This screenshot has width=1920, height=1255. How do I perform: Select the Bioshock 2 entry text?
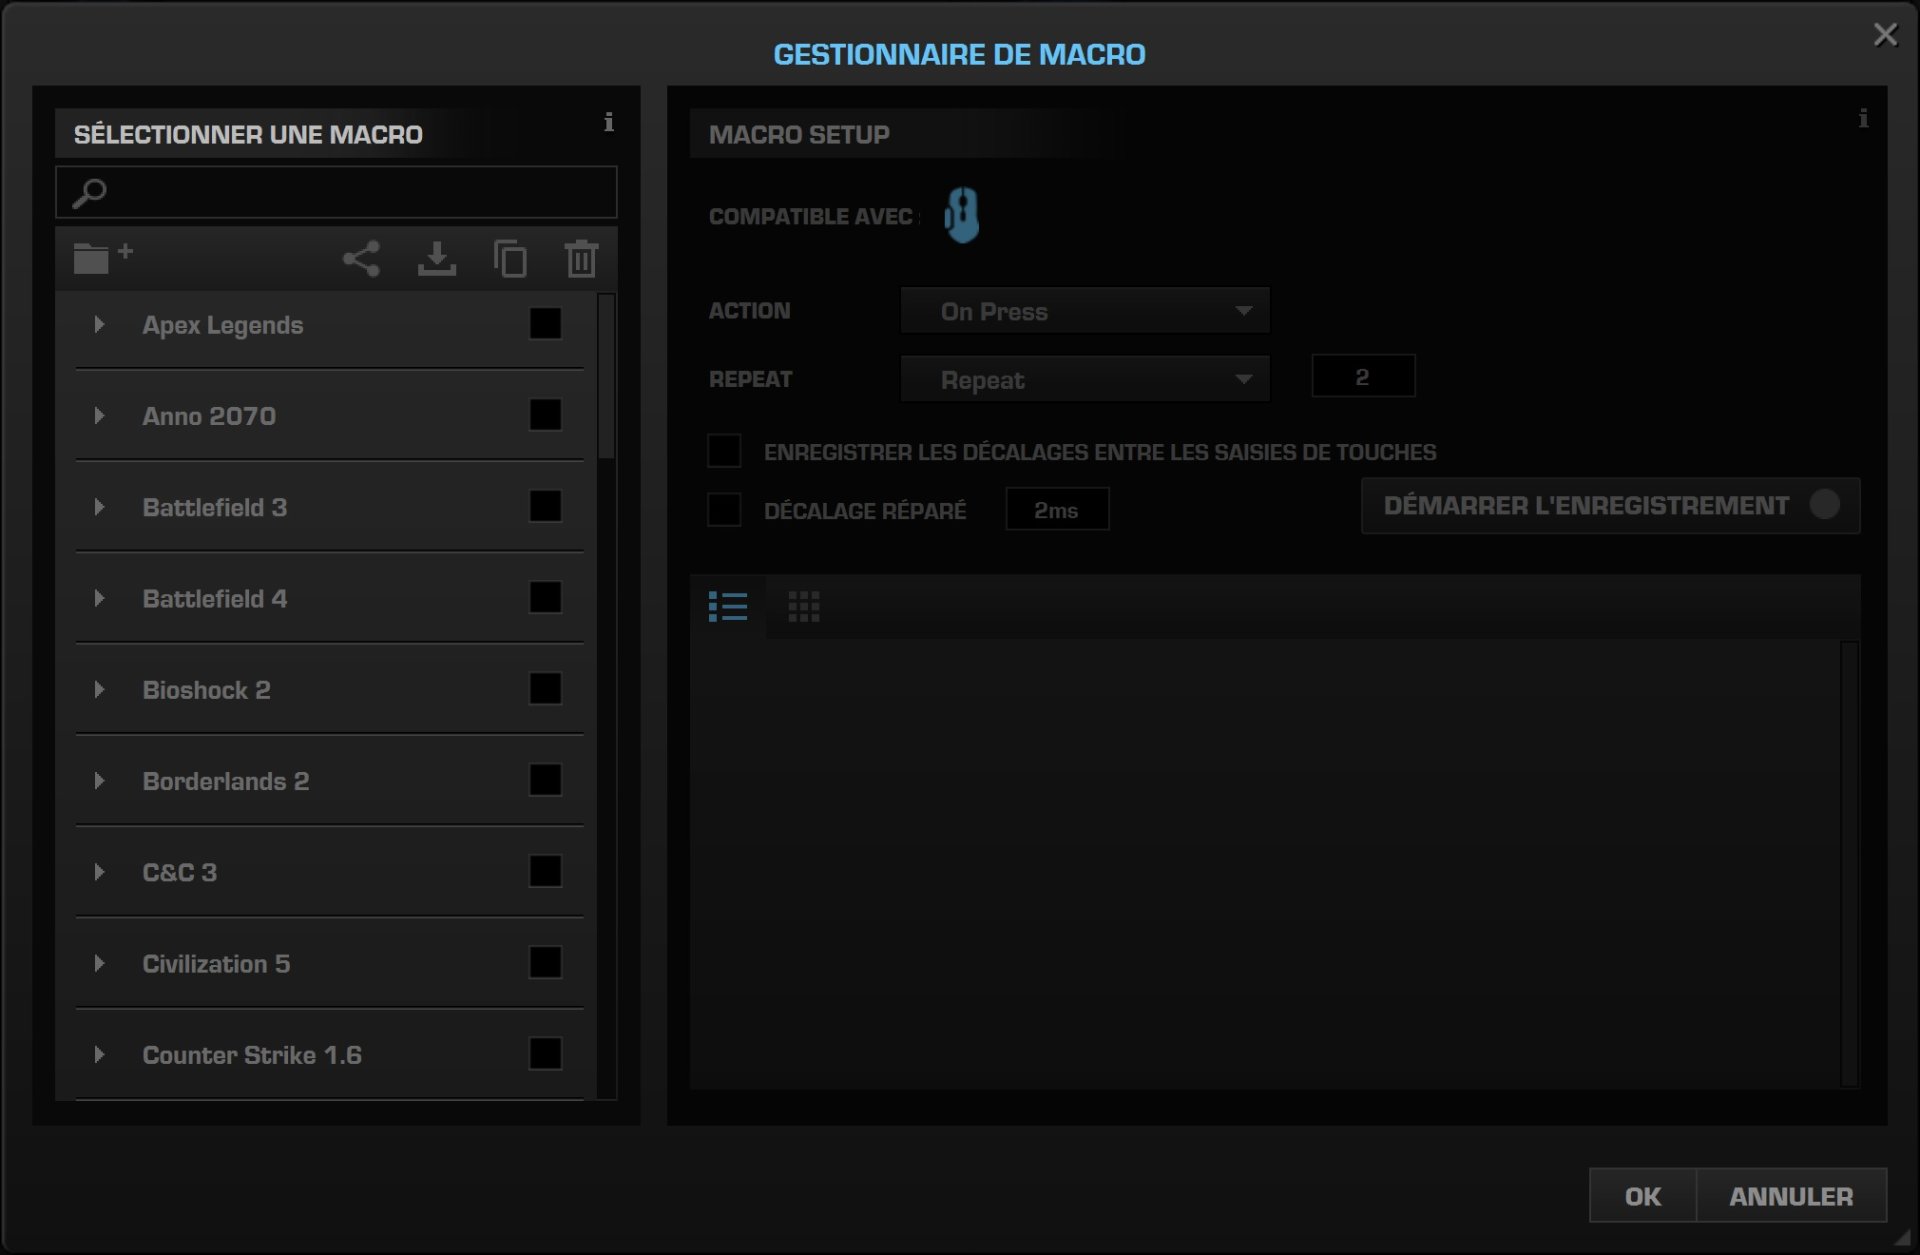point(206,690)
